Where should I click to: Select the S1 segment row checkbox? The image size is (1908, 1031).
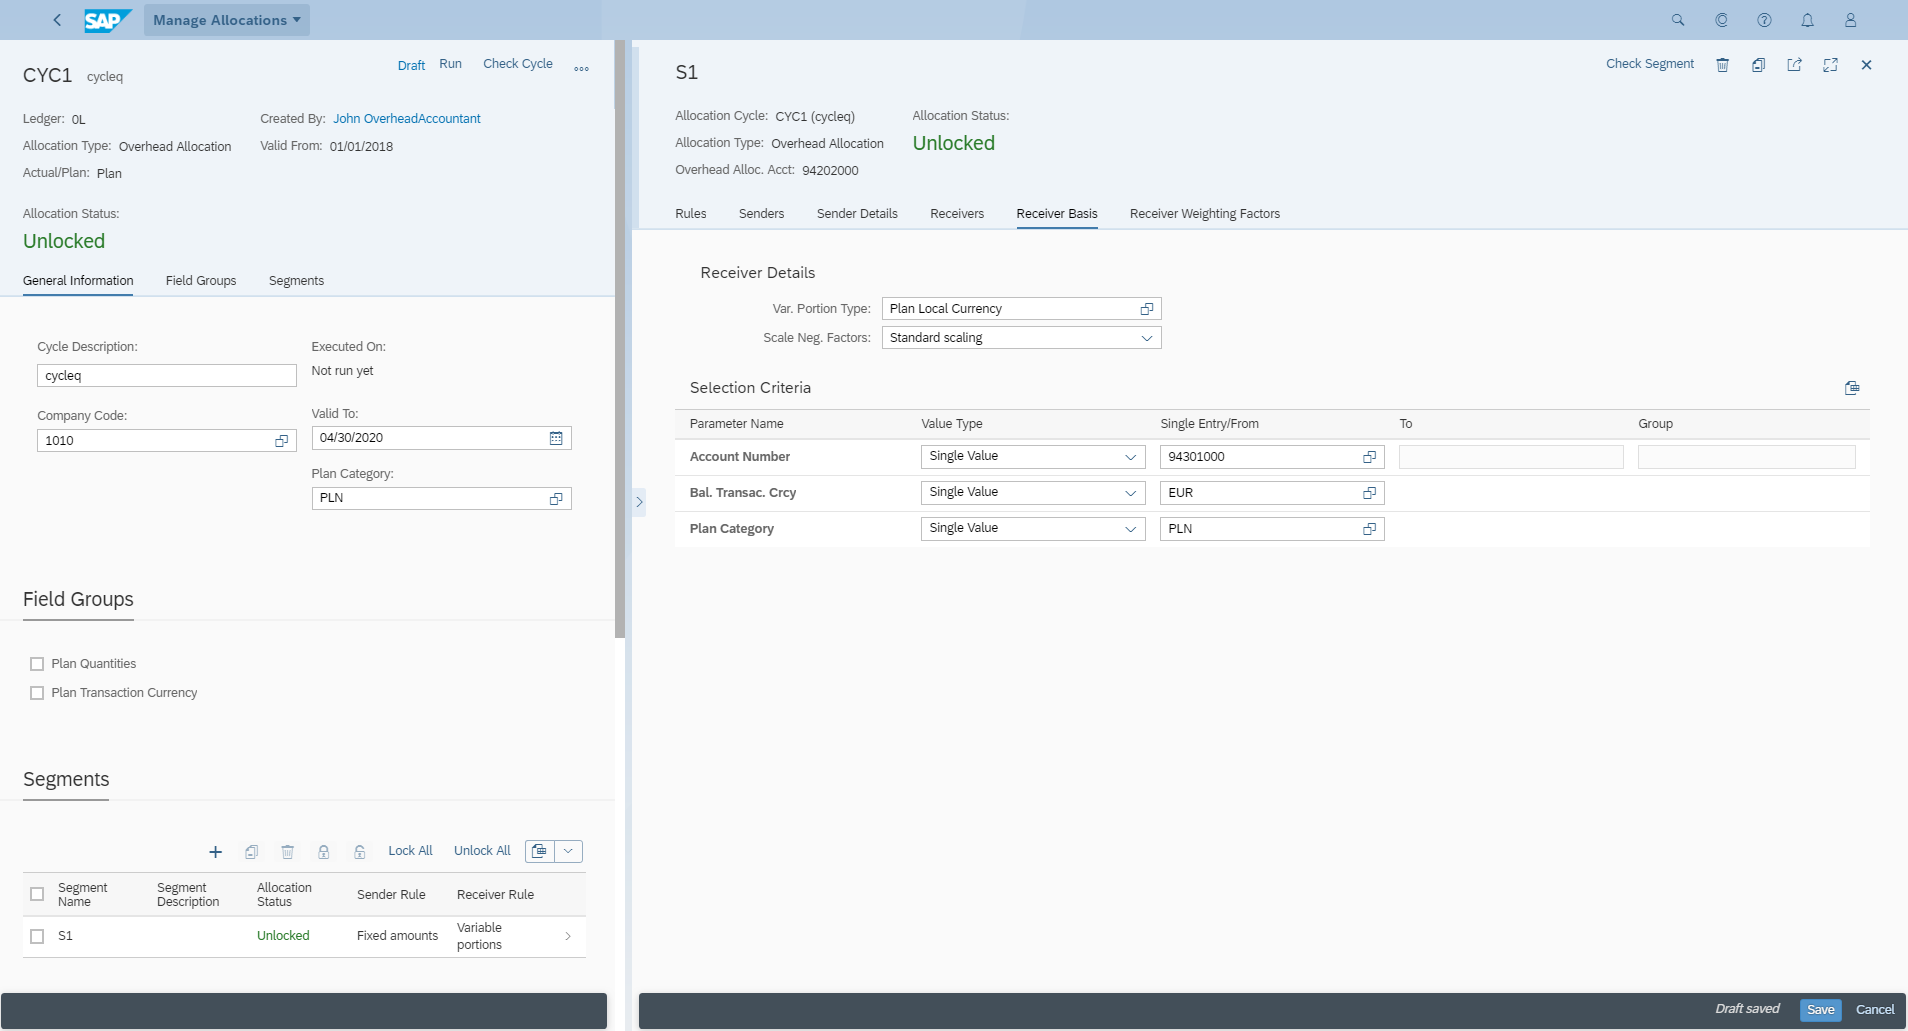[x=37, y=936]
